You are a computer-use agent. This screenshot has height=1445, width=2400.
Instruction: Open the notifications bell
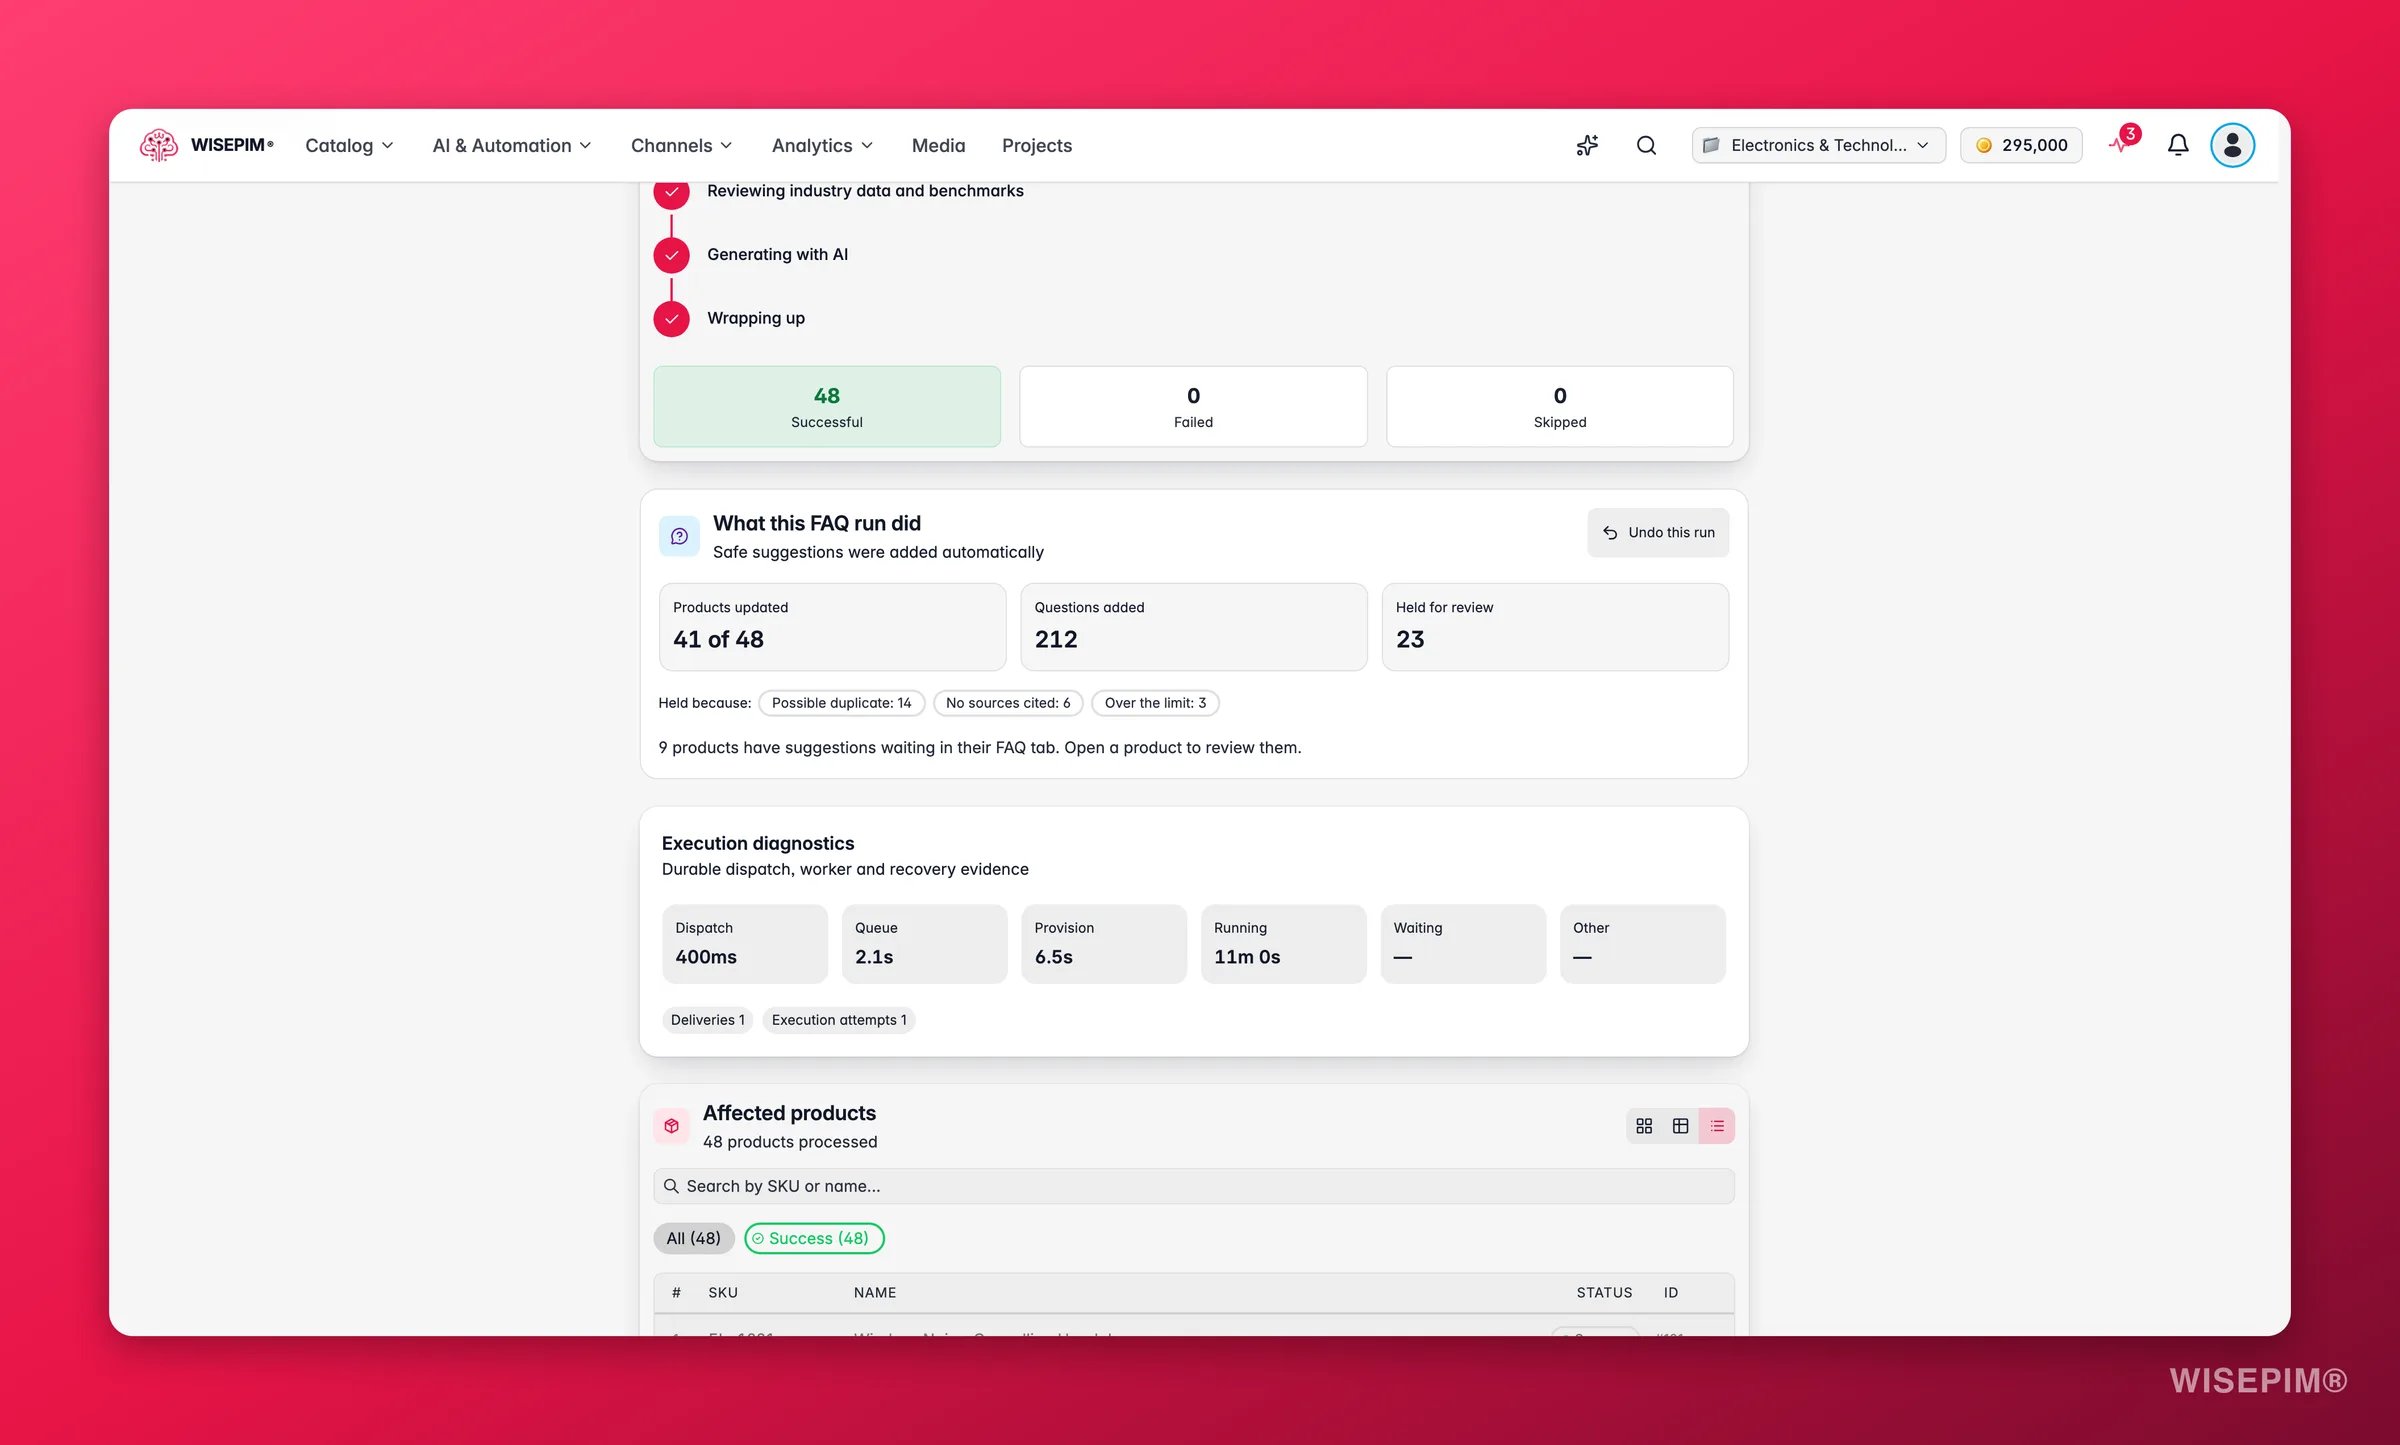(2178, 145)
